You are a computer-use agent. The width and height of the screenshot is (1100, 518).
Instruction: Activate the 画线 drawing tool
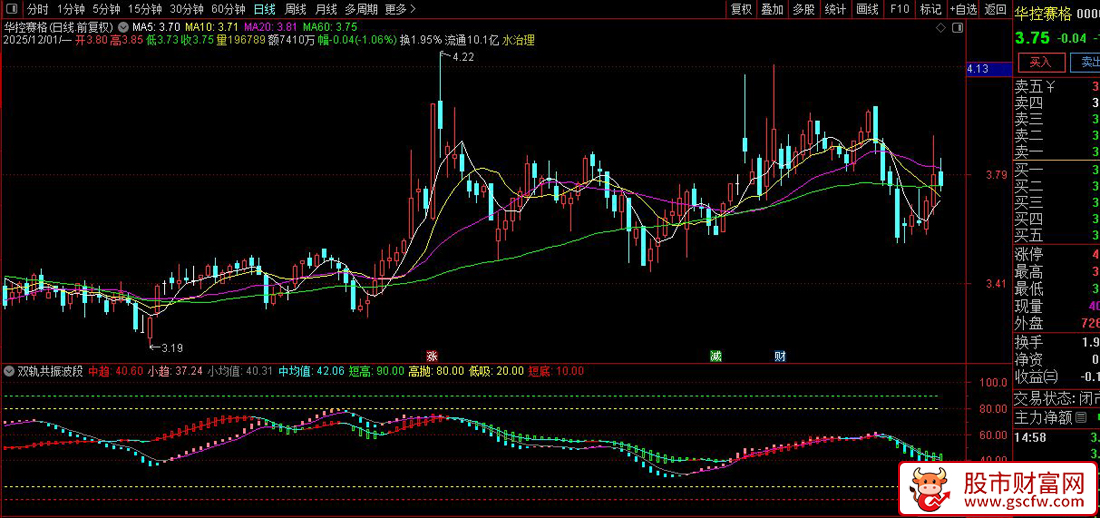coord(868,9)
